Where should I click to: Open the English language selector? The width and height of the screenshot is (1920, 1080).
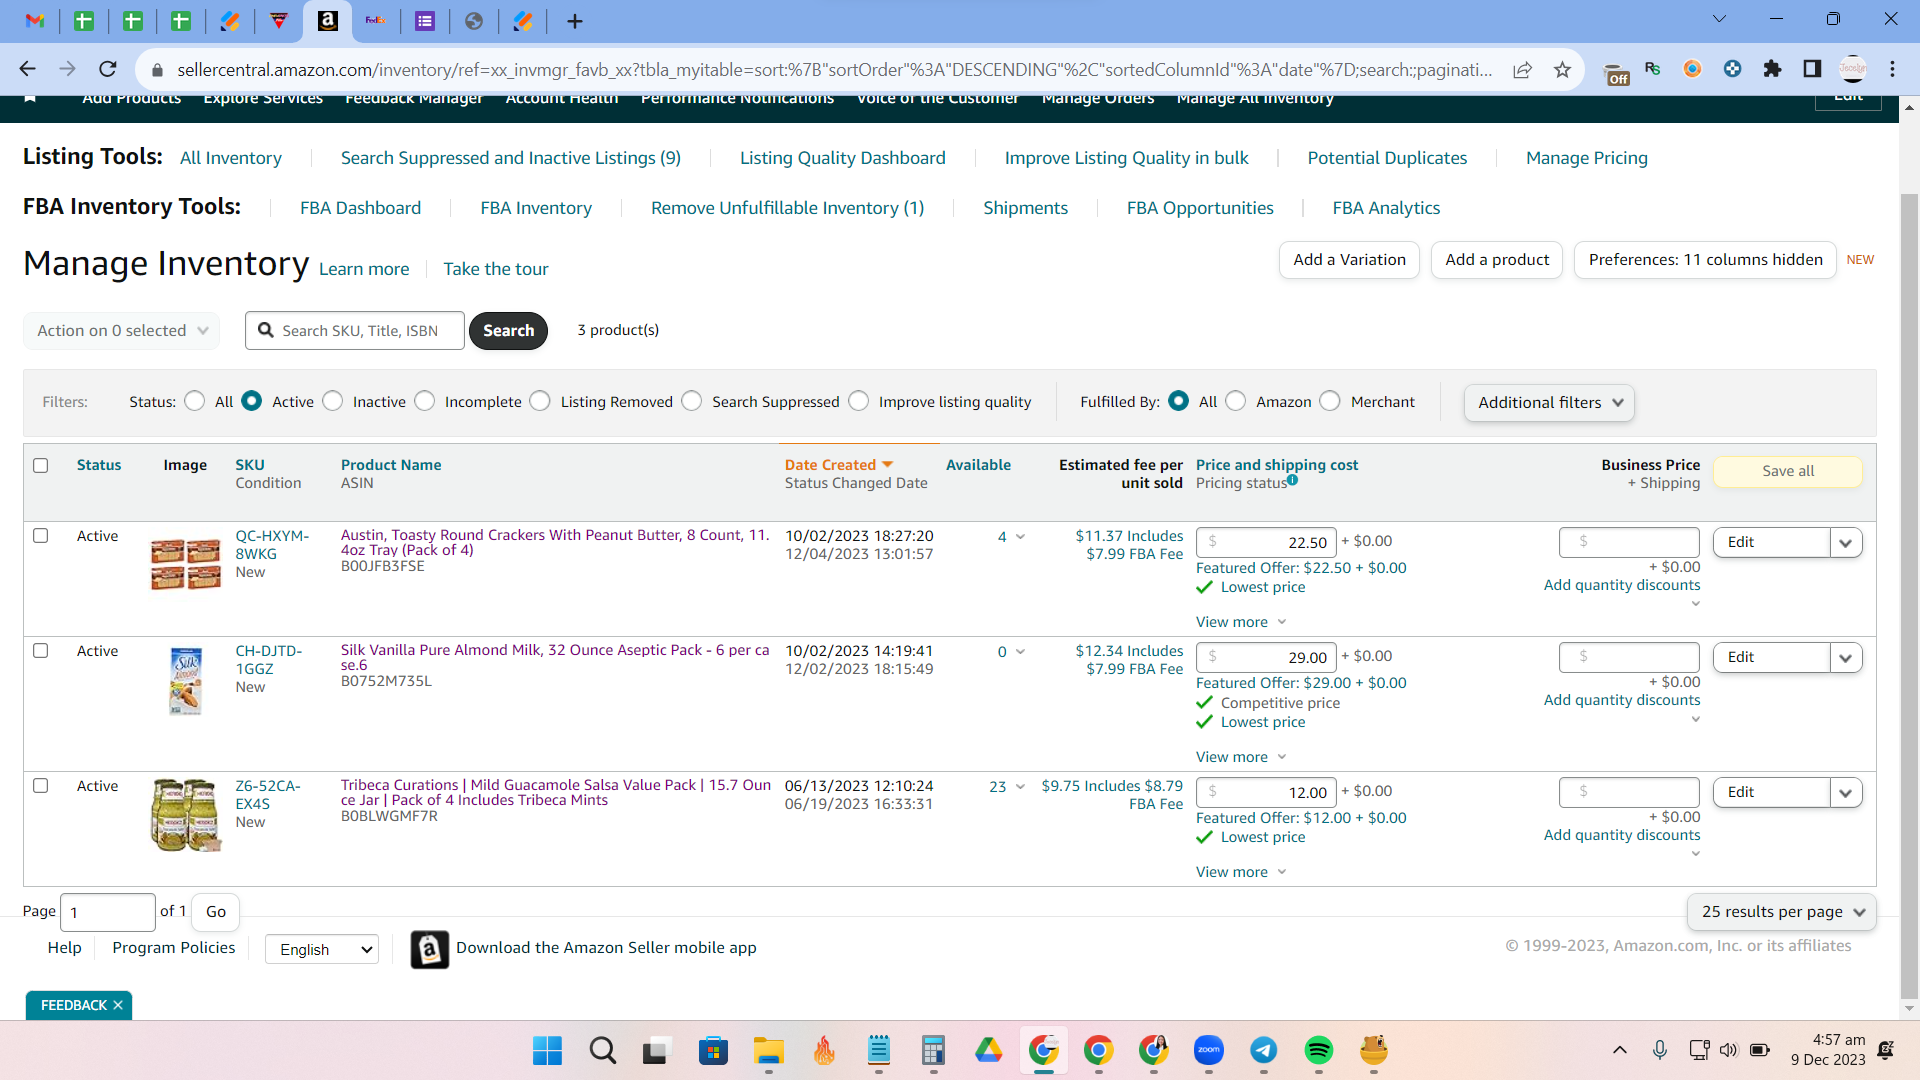coord(322,949)
